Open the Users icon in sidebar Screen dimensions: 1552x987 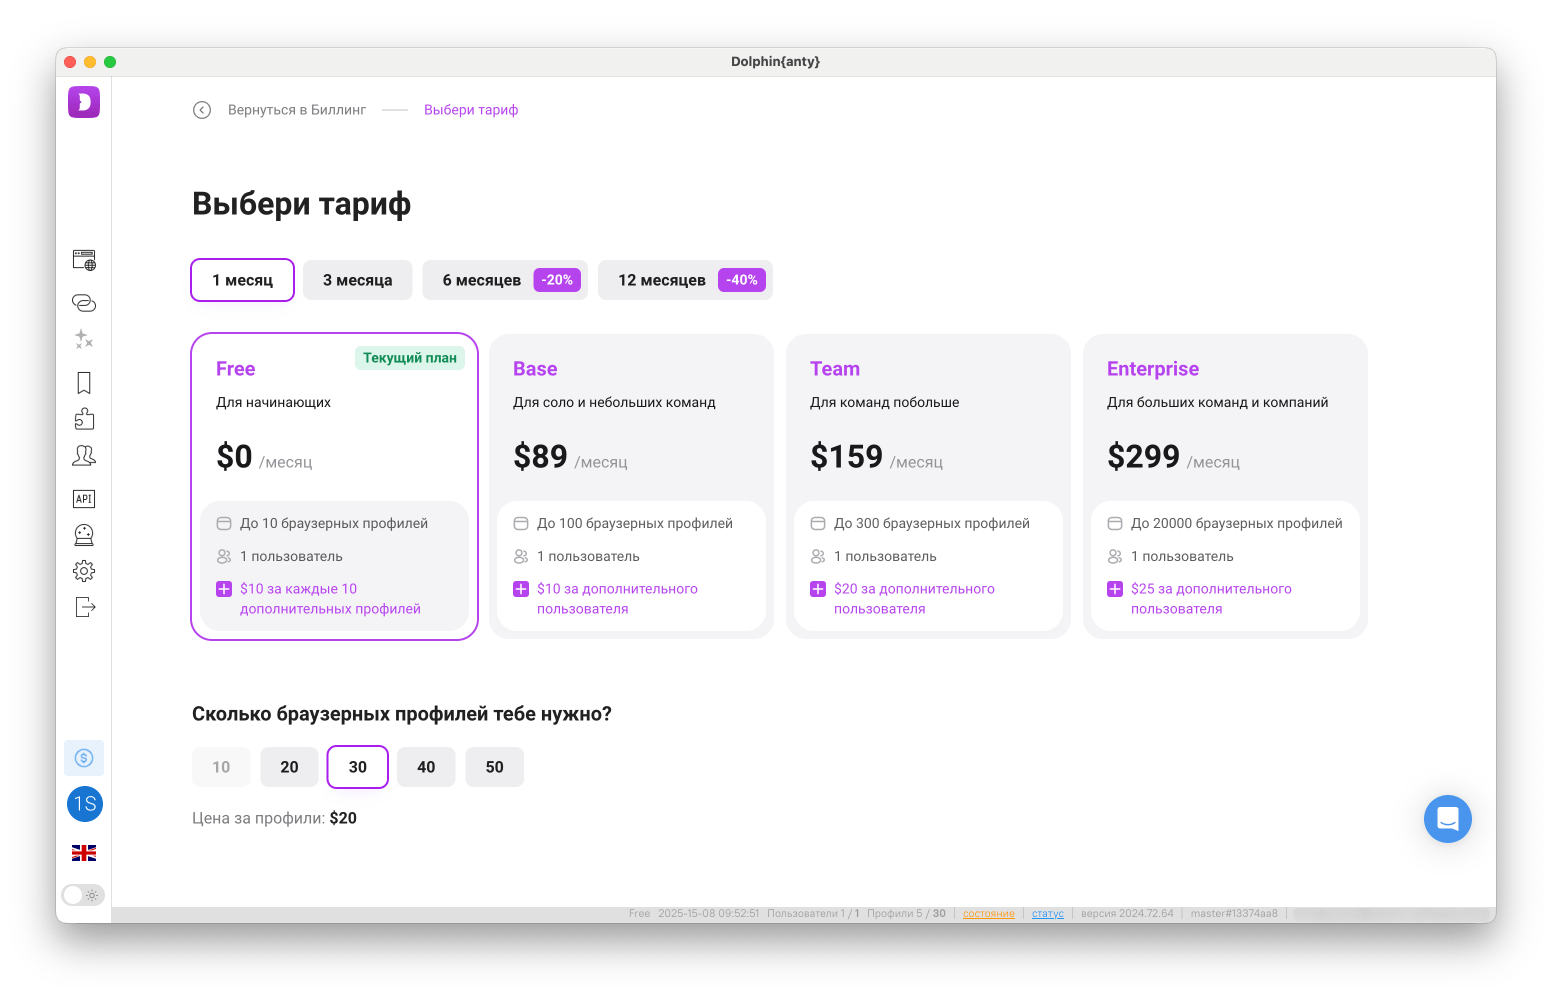tap(84, 456)
